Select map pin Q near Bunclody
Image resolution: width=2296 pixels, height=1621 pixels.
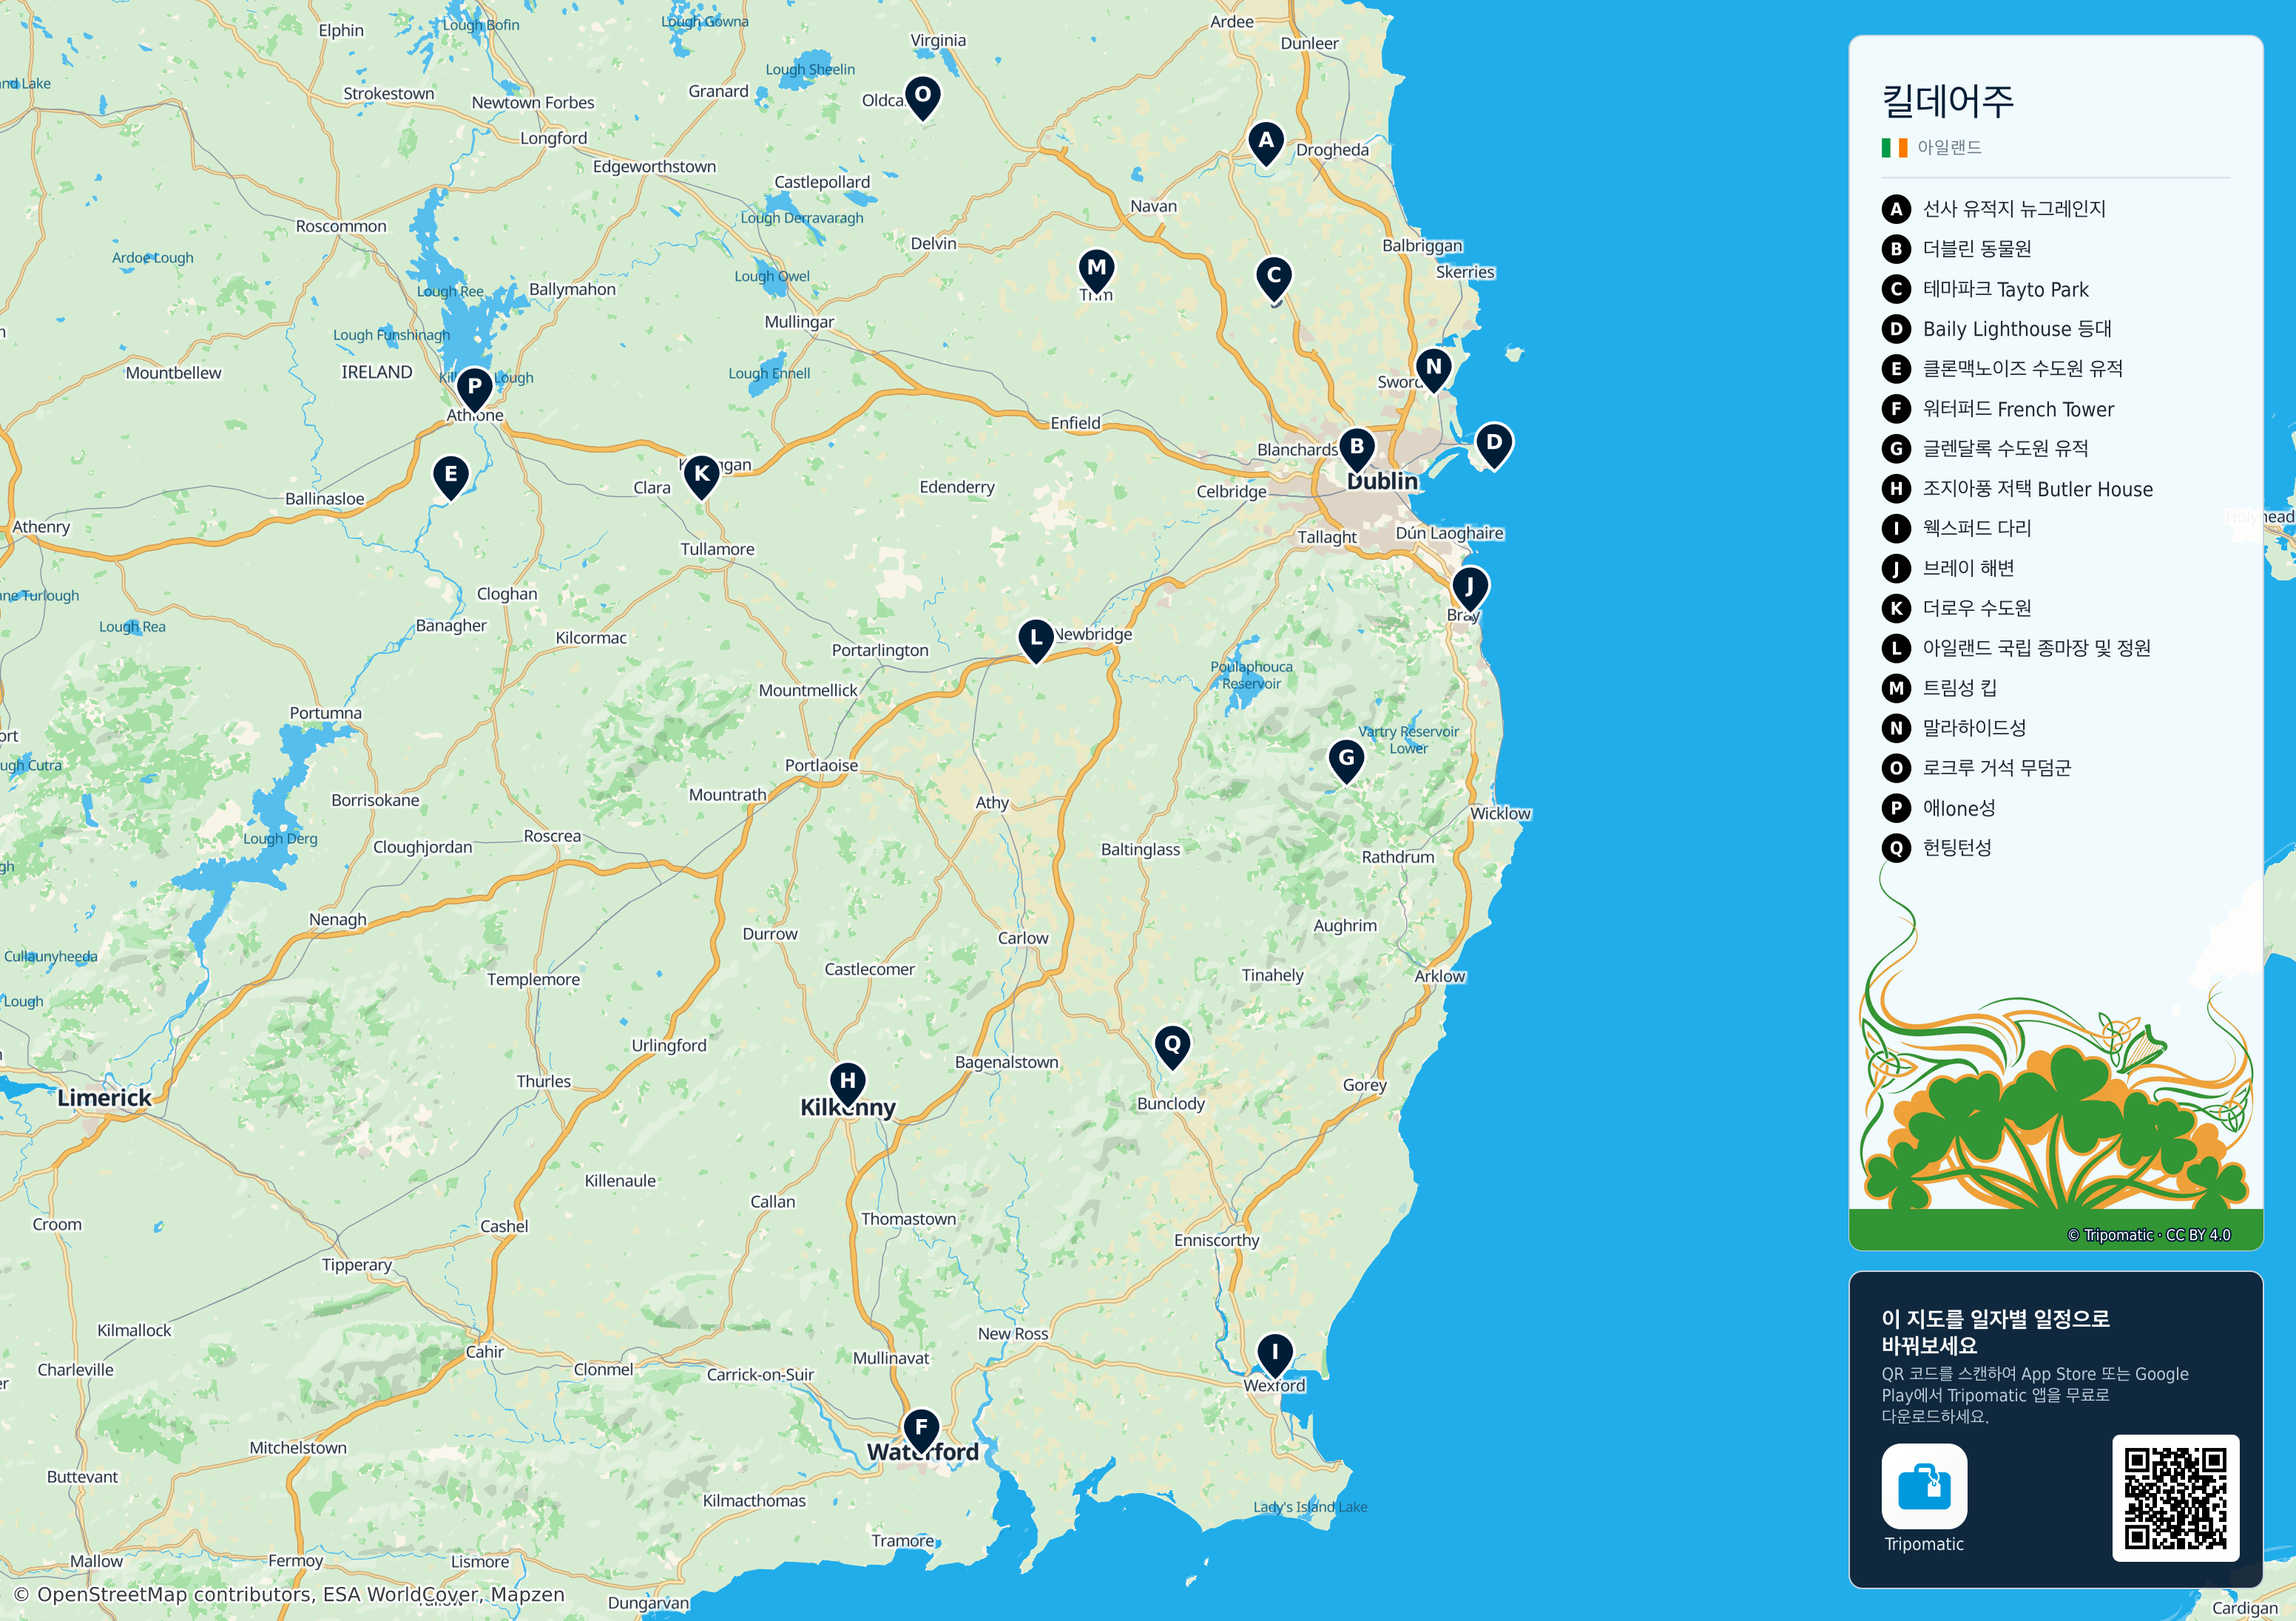point(1172,1047)
